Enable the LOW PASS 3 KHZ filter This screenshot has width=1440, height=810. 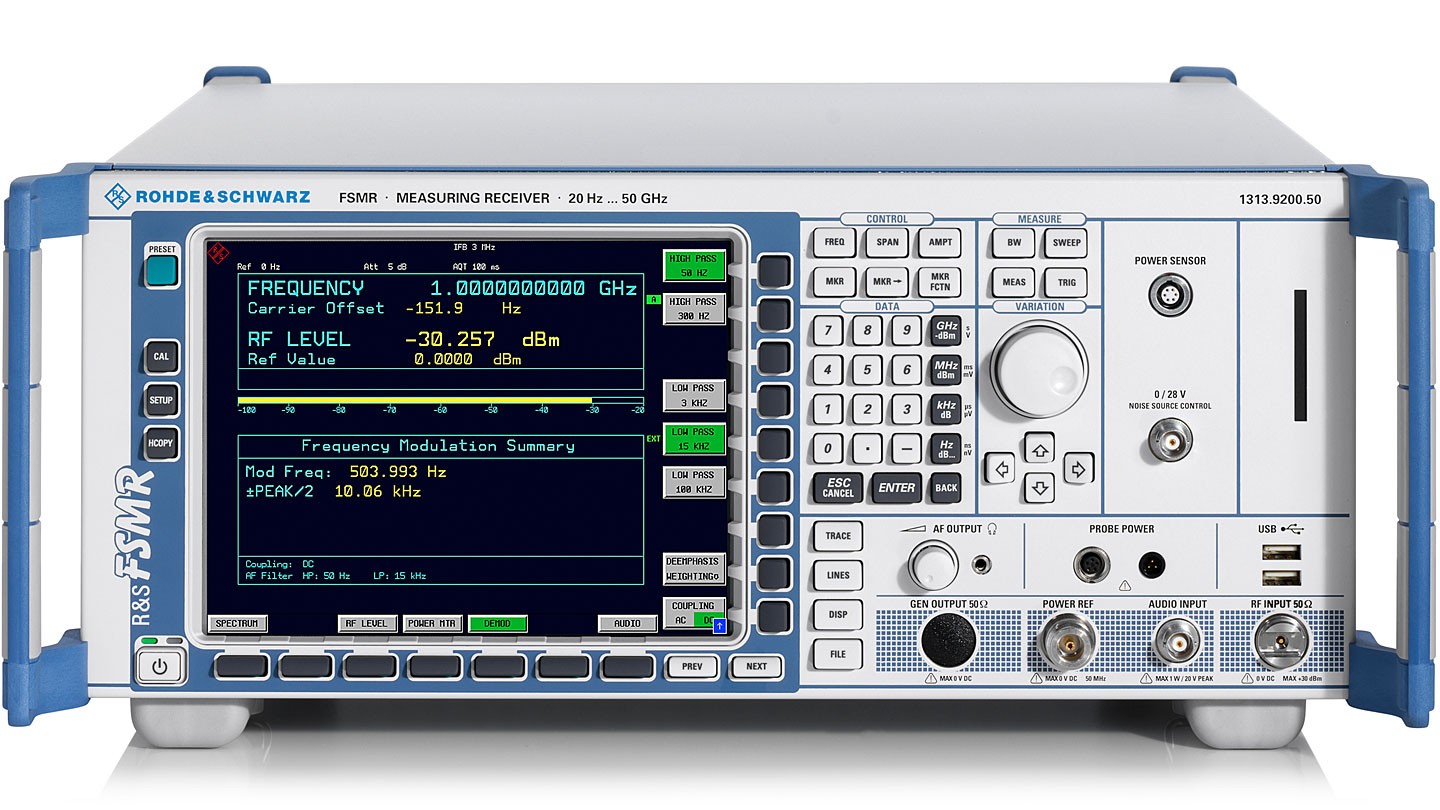pos(694,394)
